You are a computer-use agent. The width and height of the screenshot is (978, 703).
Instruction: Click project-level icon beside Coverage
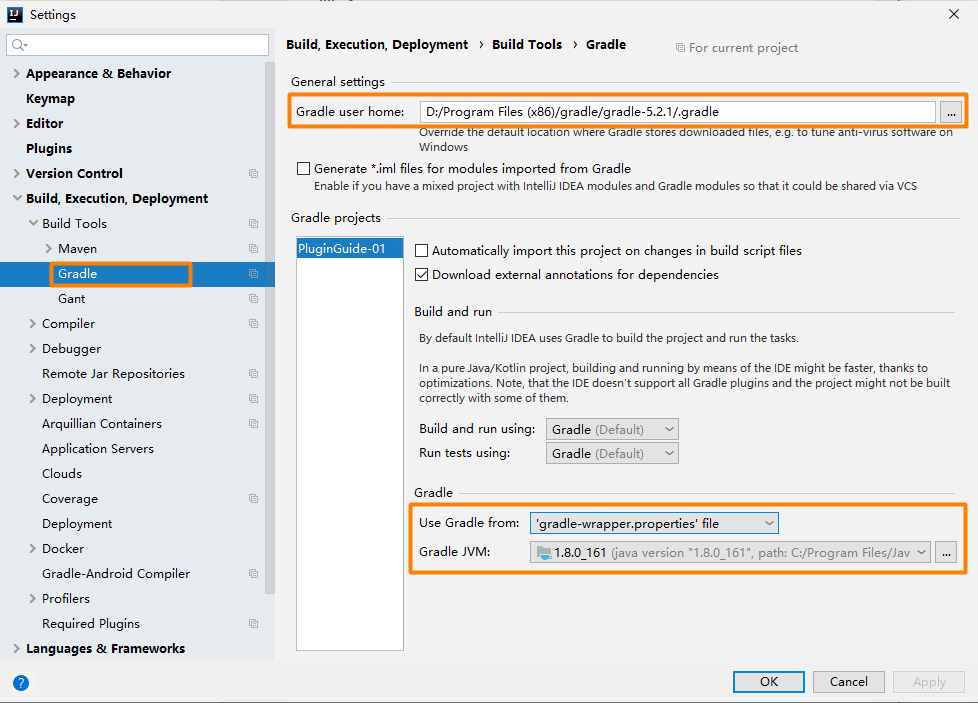pyautogui.click(x=253, y=498)
